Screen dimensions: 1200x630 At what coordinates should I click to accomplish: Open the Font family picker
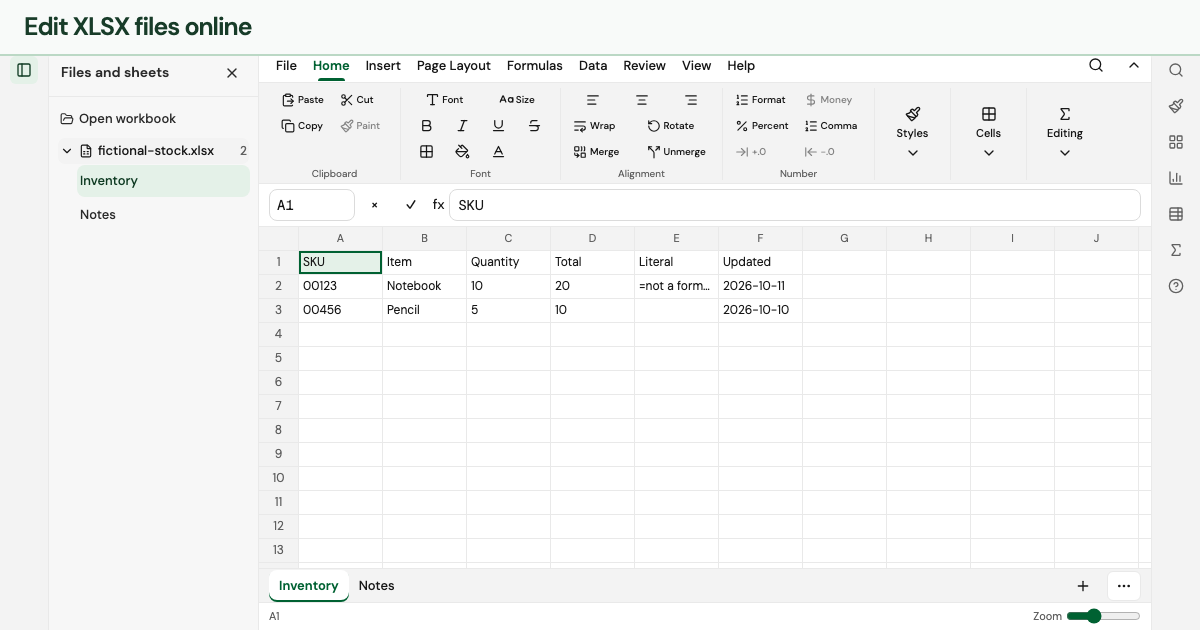click(x=445, y=100)
